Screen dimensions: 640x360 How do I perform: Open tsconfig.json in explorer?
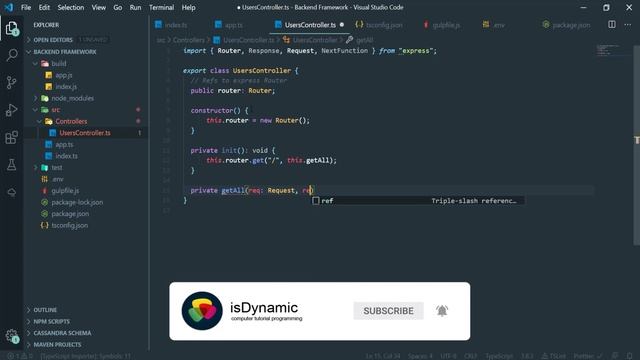(x=69, y=225)
